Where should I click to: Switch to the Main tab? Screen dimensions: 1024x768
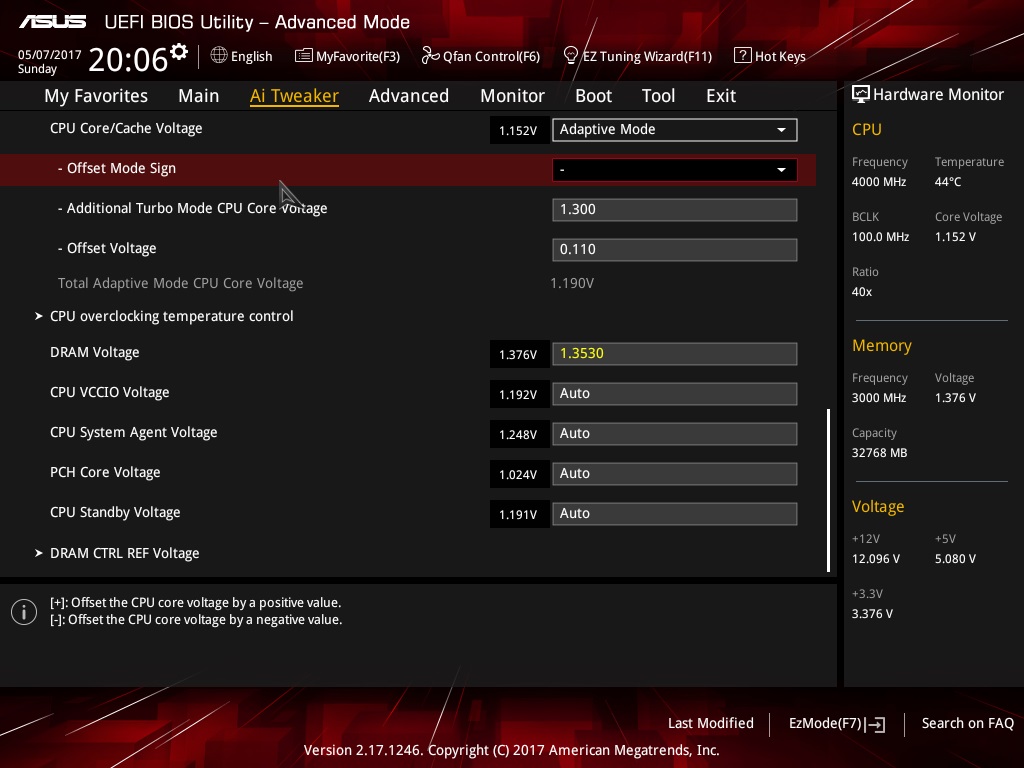pyautogui.click(x=199, y=95)
